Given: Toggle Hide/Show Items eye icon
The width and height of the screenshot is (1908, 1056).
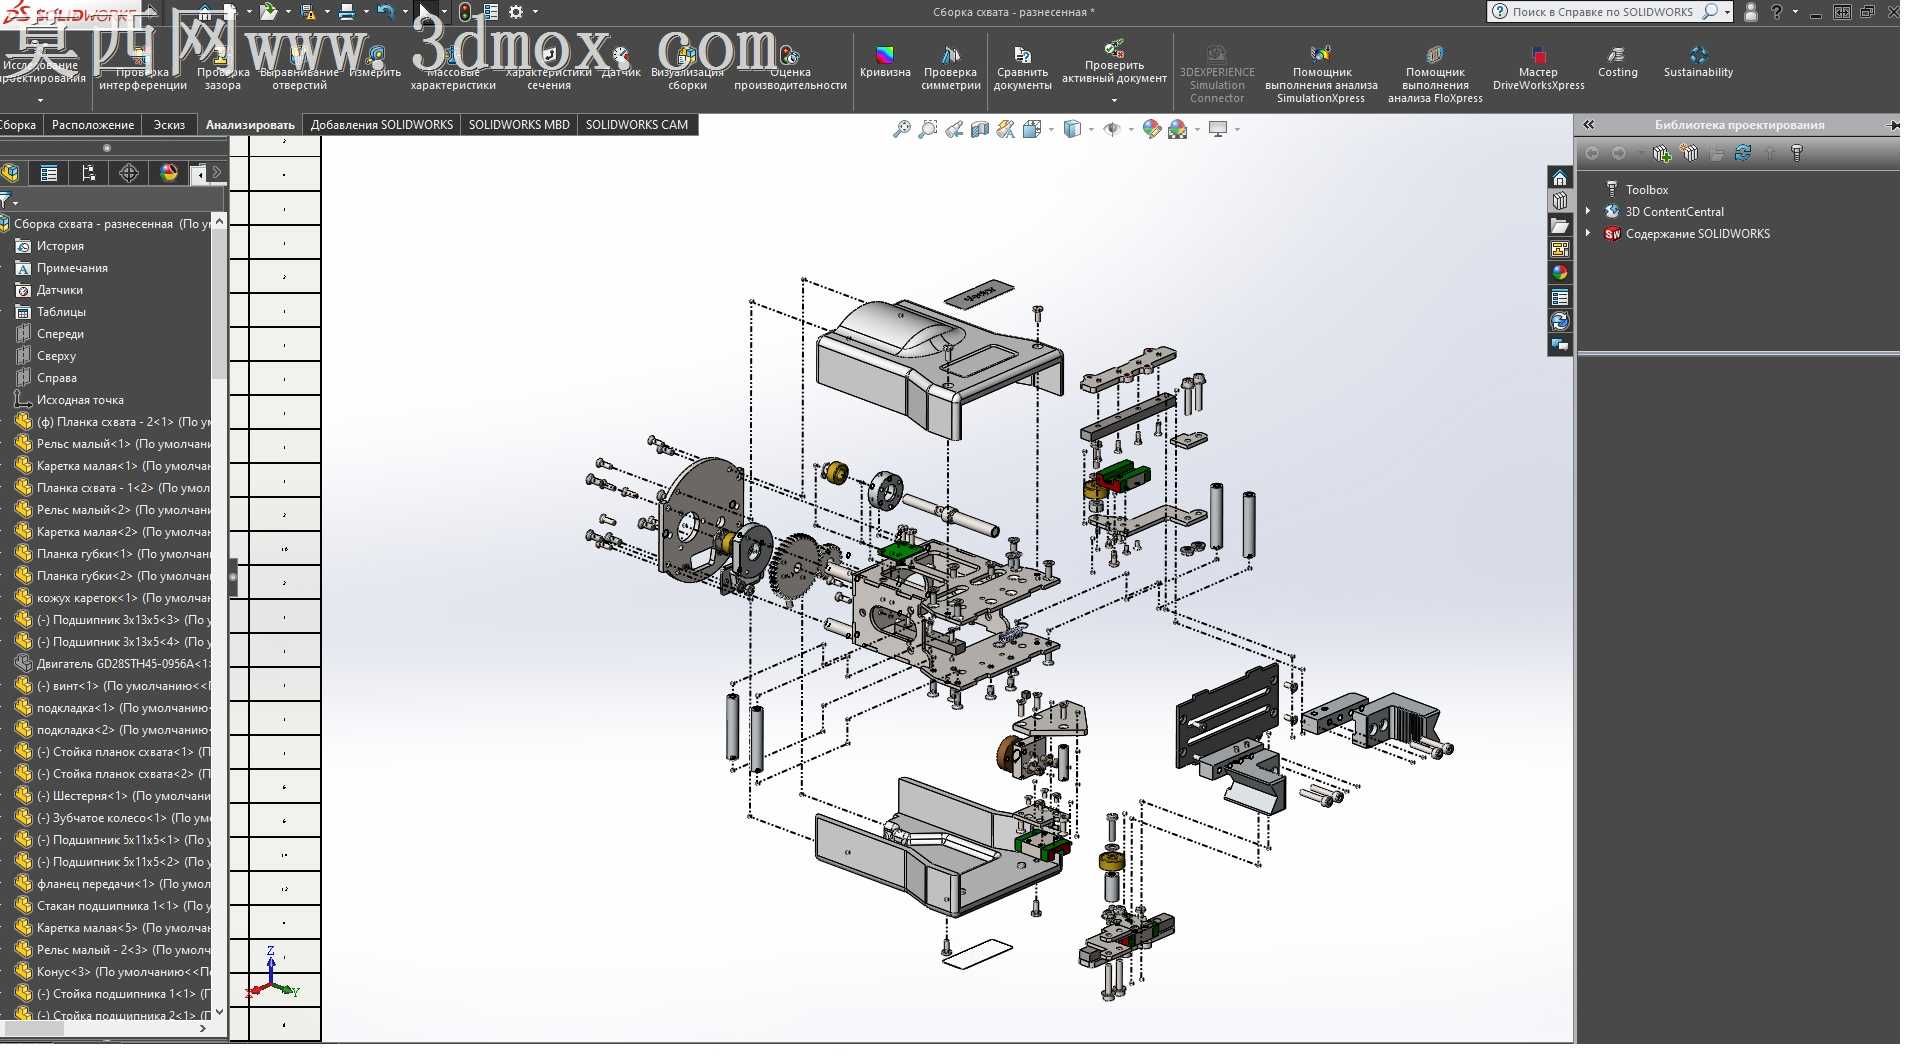Looking at the screenshot, I should (x=1112, y=129).
